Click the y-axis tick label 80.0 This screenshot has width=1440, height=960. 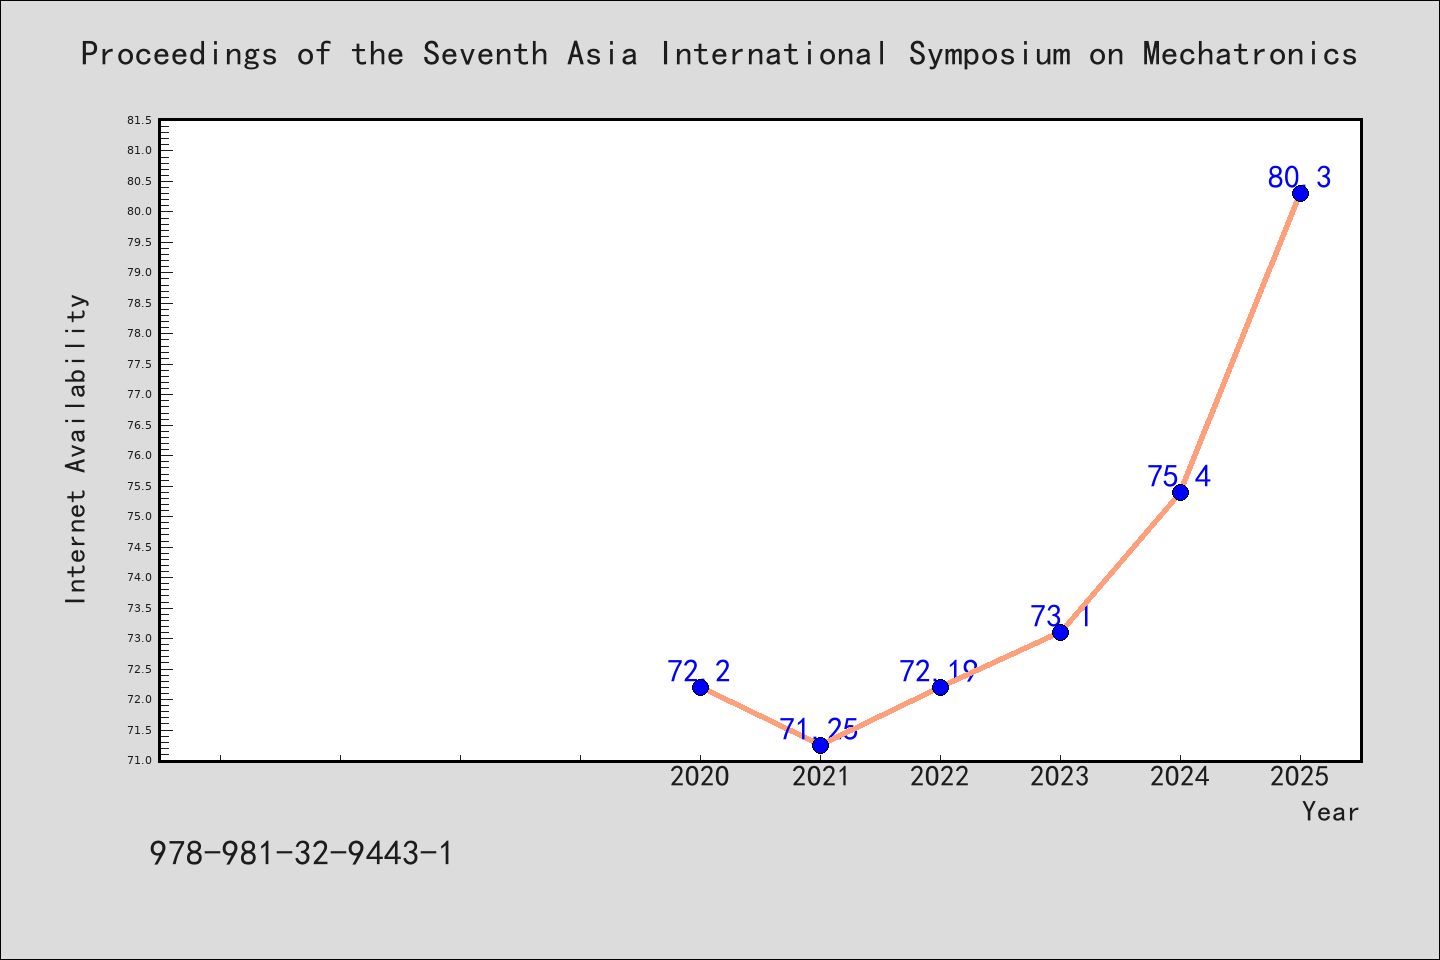coord(139,211)
